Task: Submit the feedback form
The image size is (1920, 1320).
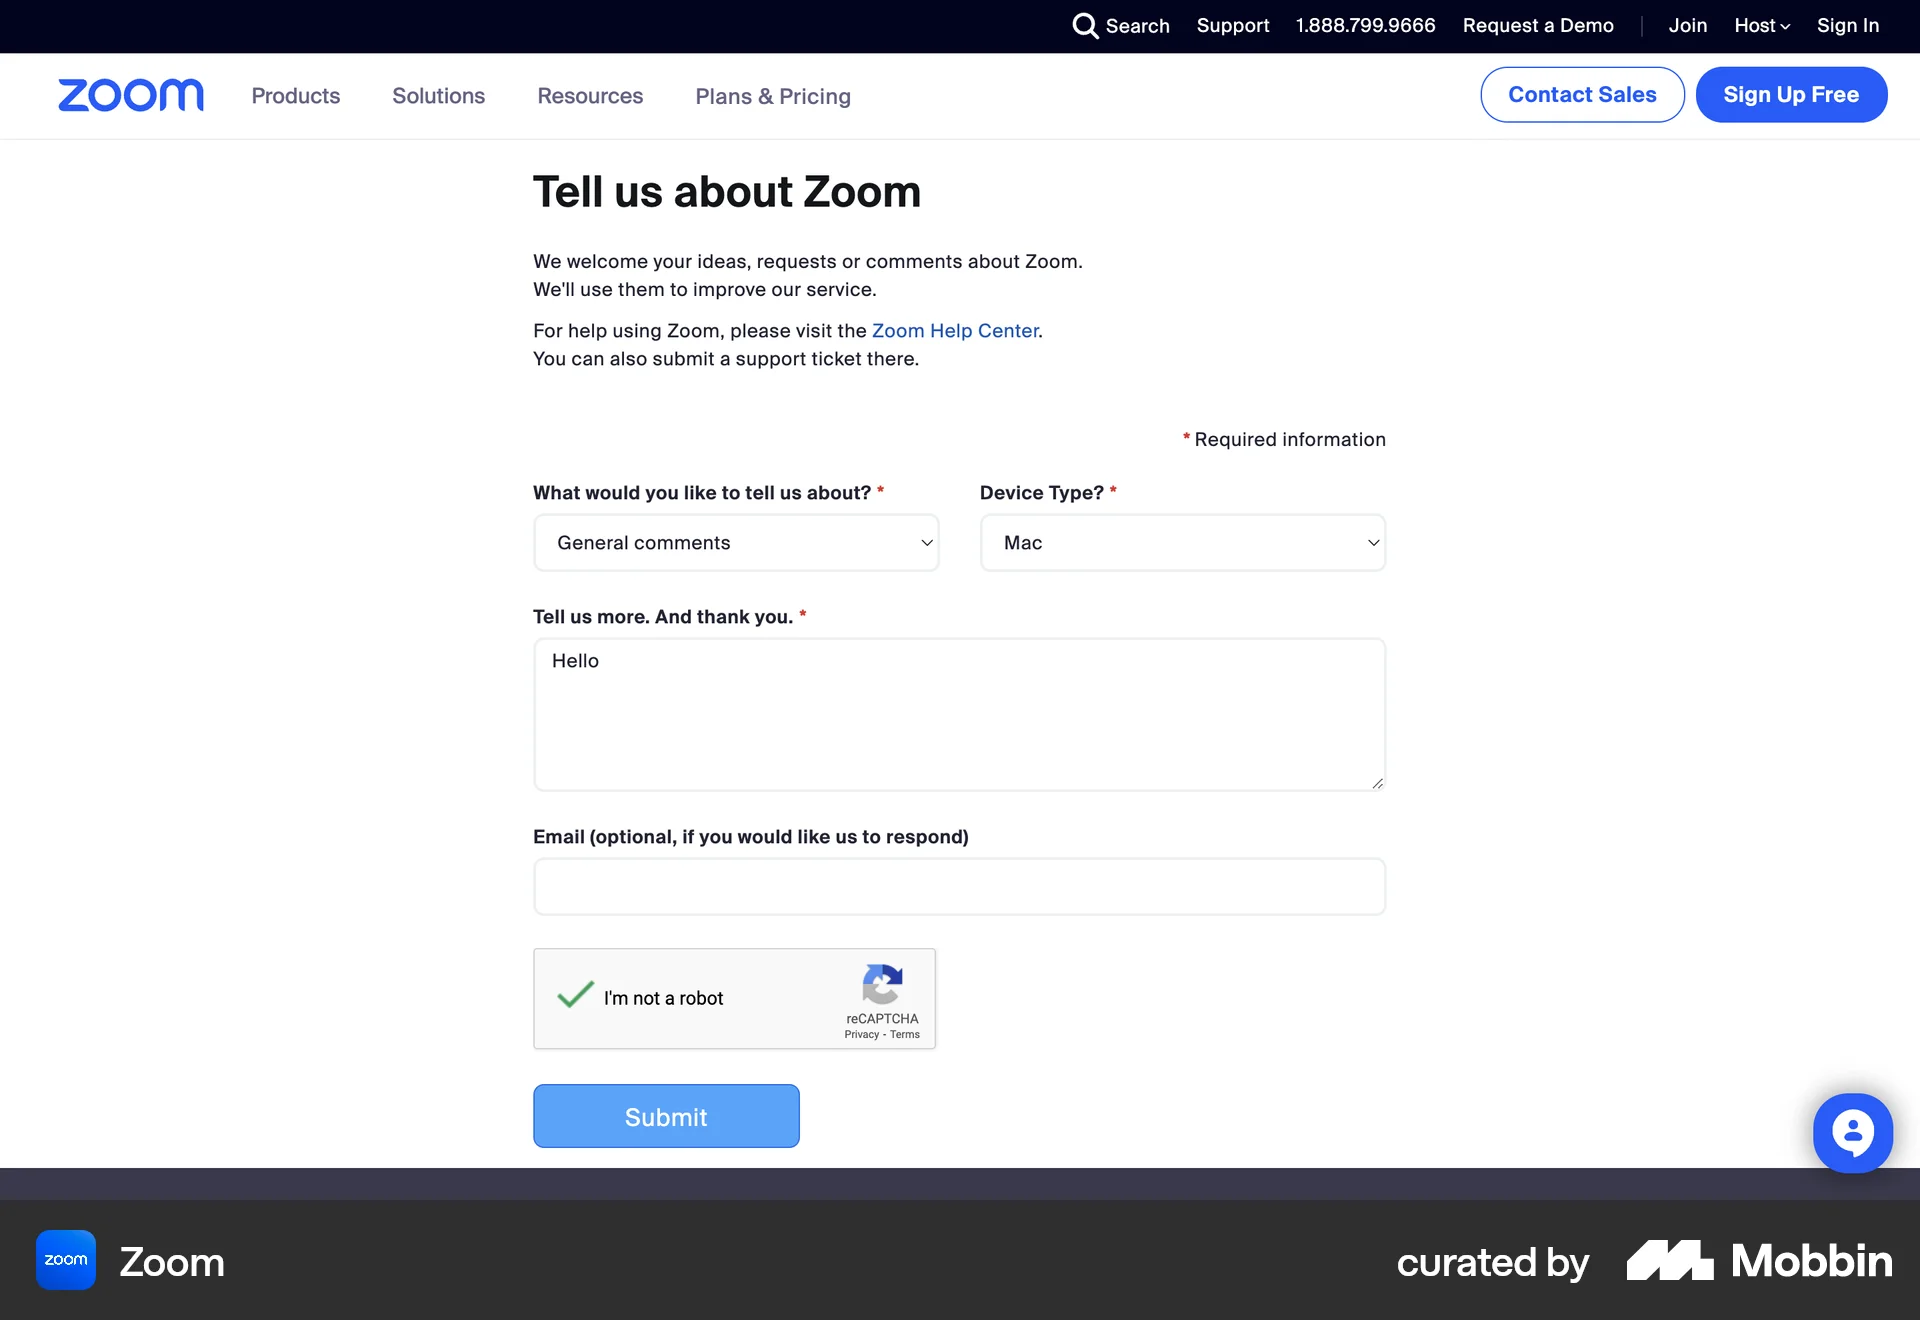Action: (666, 1115)
